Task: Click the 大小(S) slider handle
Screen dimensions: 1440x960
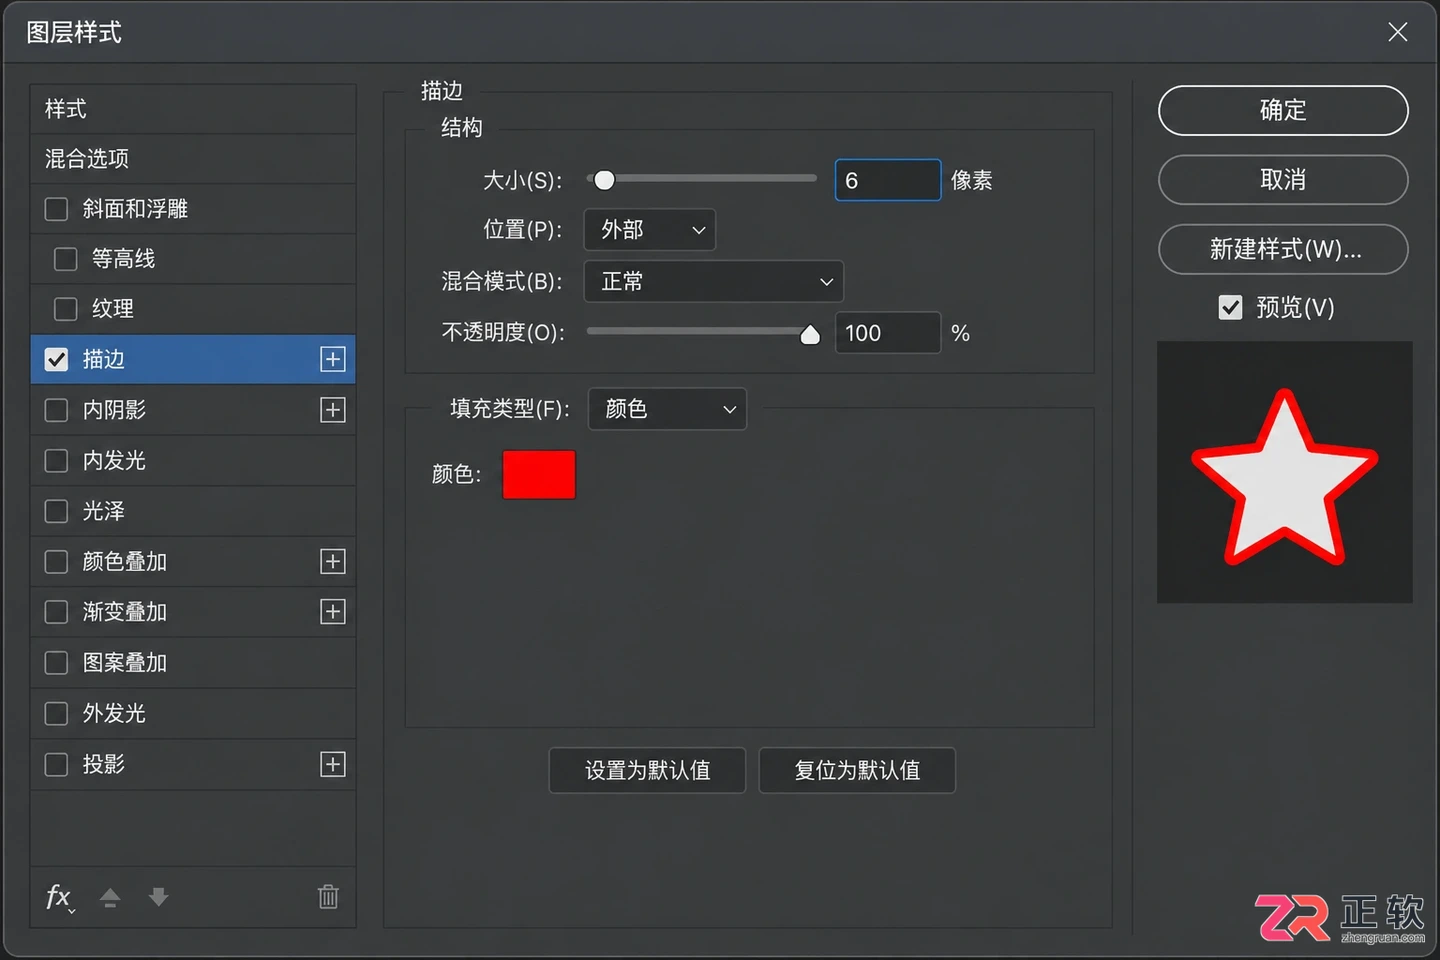Action: [x=604, y=180]
